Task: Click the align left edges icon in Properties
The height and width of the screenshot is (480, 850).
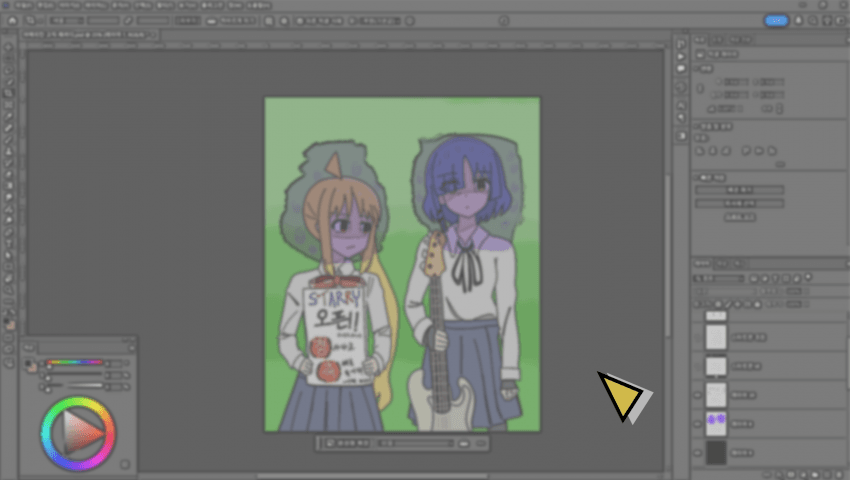Action: pyautogui.click(x=700, y=151)
